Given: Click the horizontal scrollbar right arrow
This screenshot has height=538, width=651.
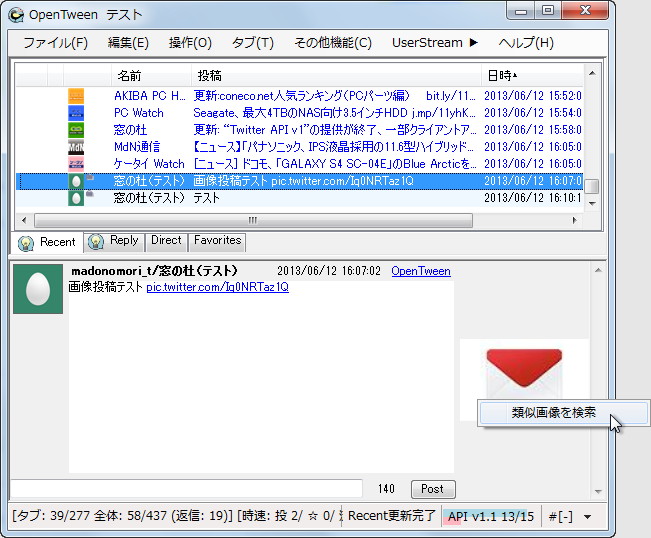Looking at the screenshot, I should point(575,220).
